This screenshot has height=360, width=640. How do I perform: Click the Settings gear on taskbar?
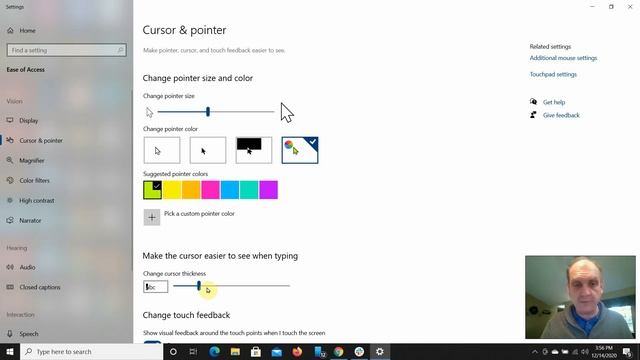(x=380, y=351)
